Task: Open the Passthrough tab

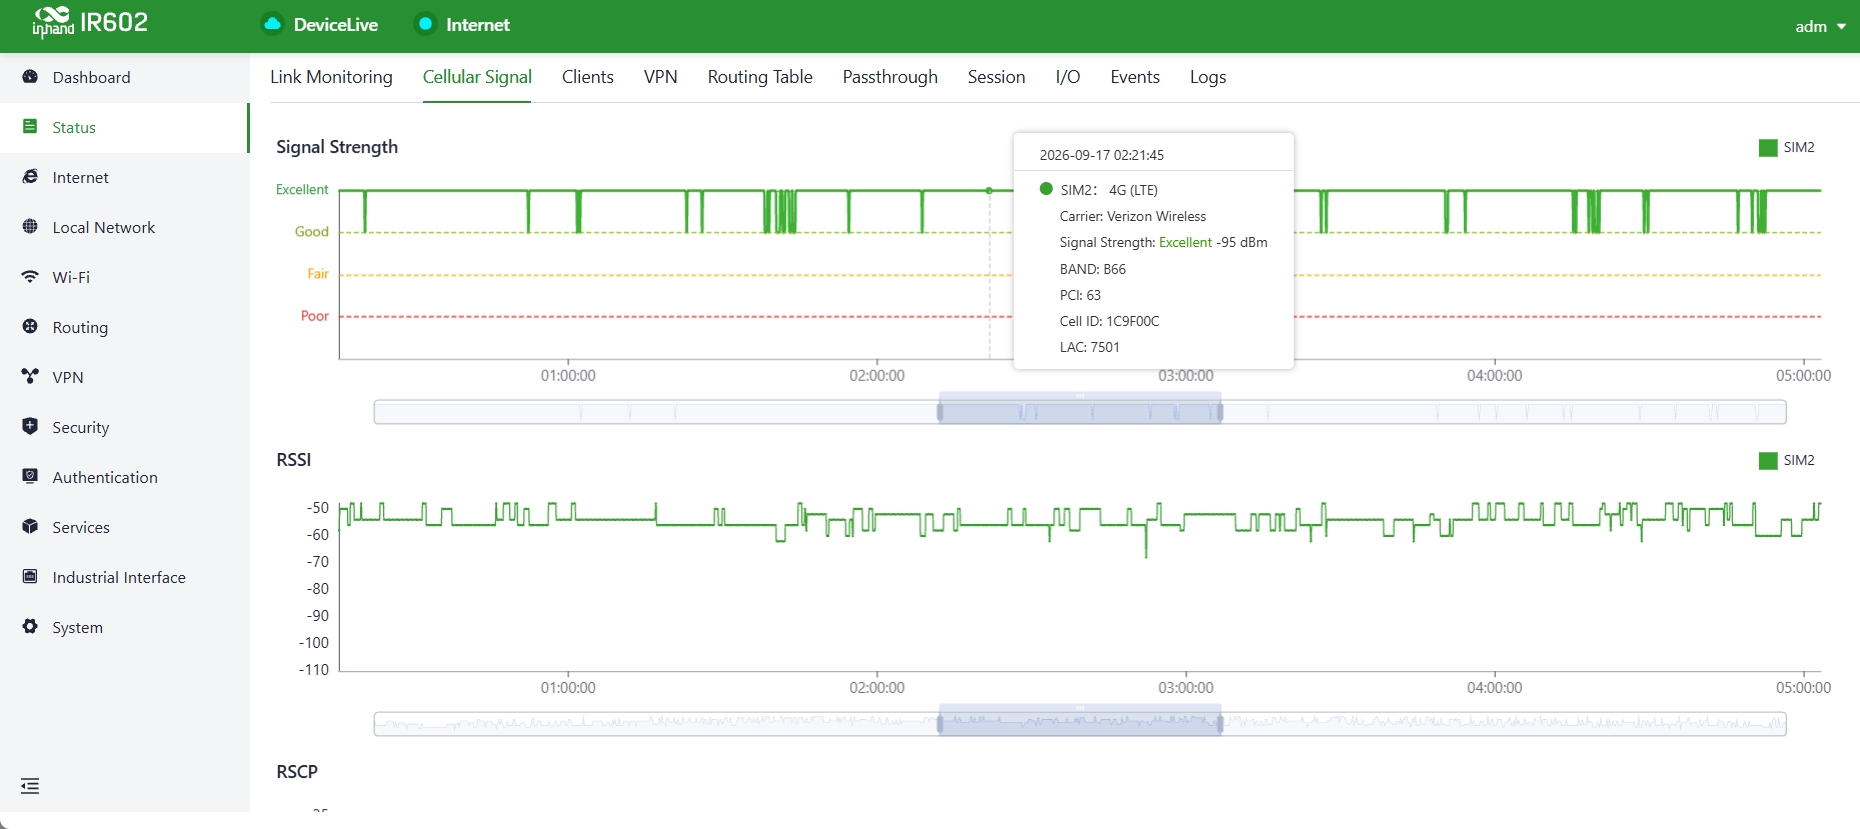Action: tap(890, 77)
